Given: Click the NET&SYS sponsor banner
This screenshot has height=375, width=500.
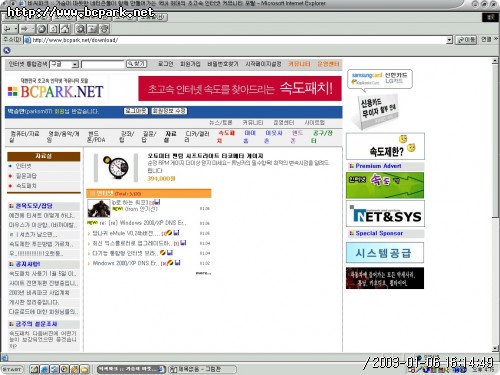Looking at the screenshot, I should click(385, 214).
